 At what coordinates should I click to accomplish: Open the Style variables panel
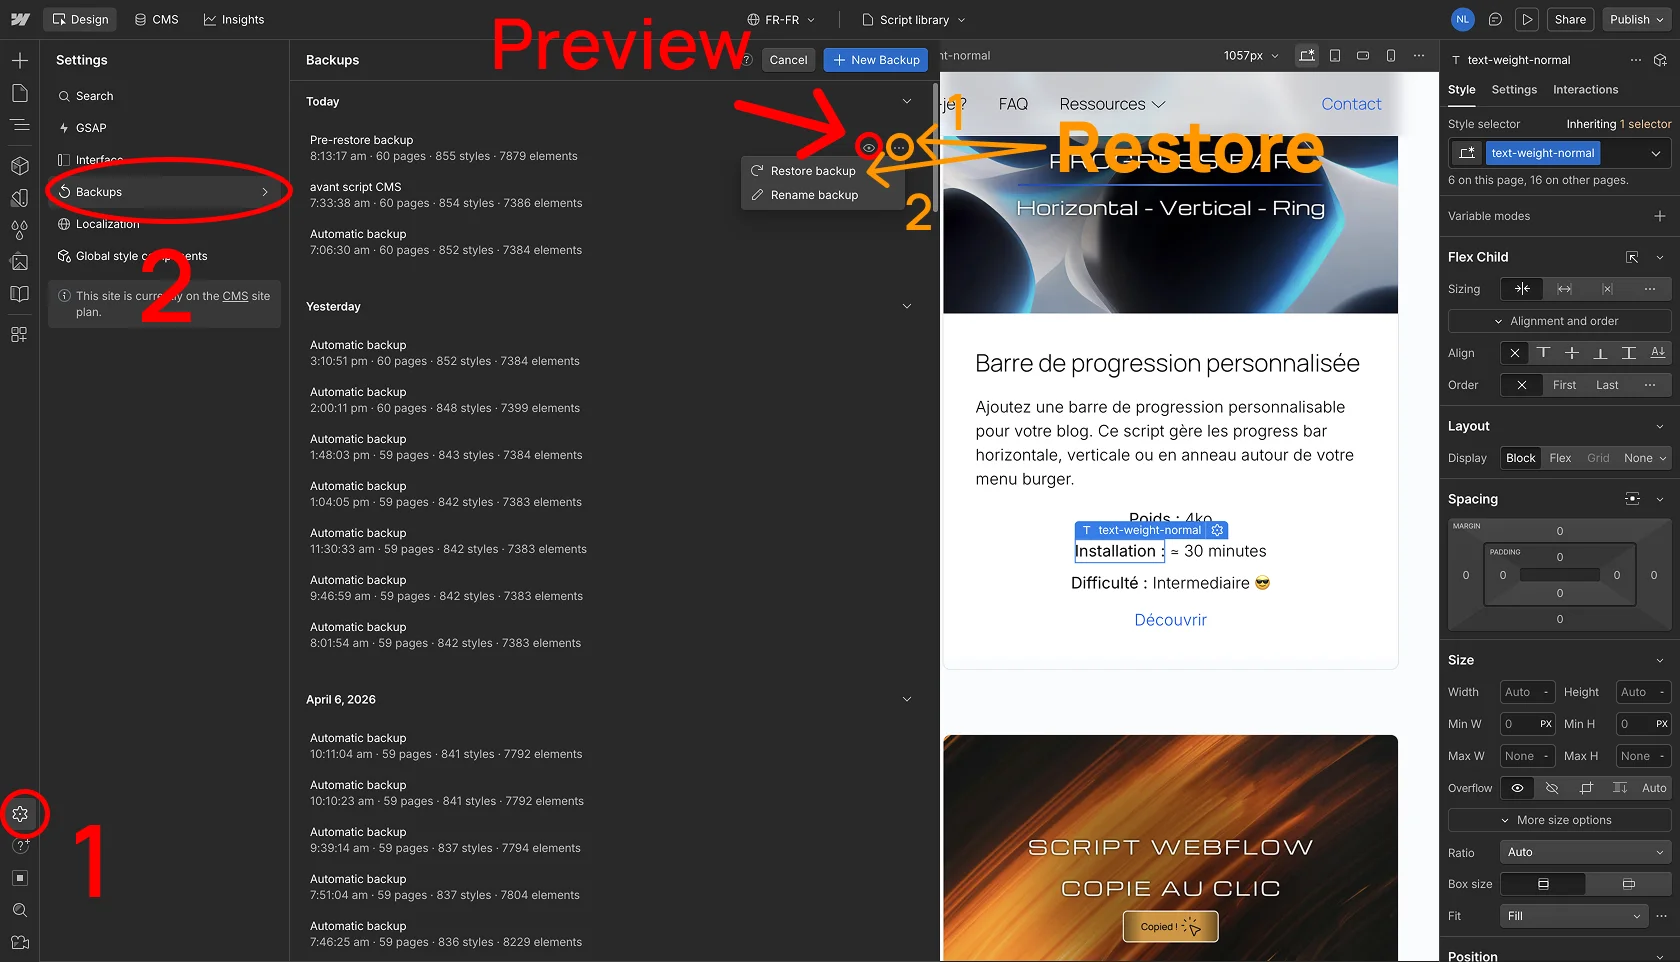[20, 230]
